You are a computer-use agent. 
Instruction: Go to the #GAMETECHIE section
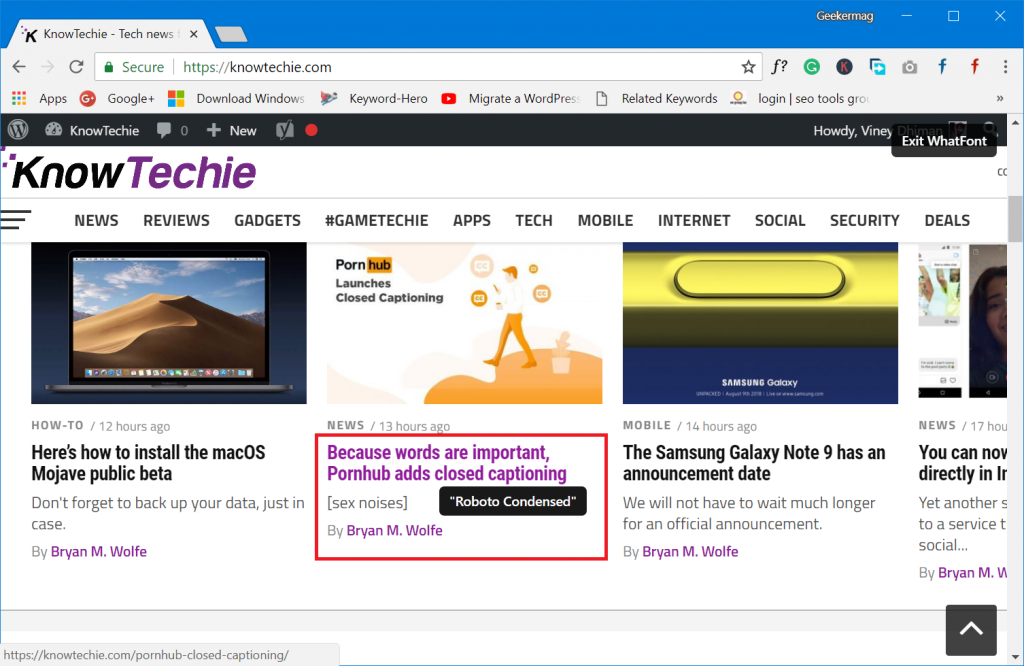[377, 221]
